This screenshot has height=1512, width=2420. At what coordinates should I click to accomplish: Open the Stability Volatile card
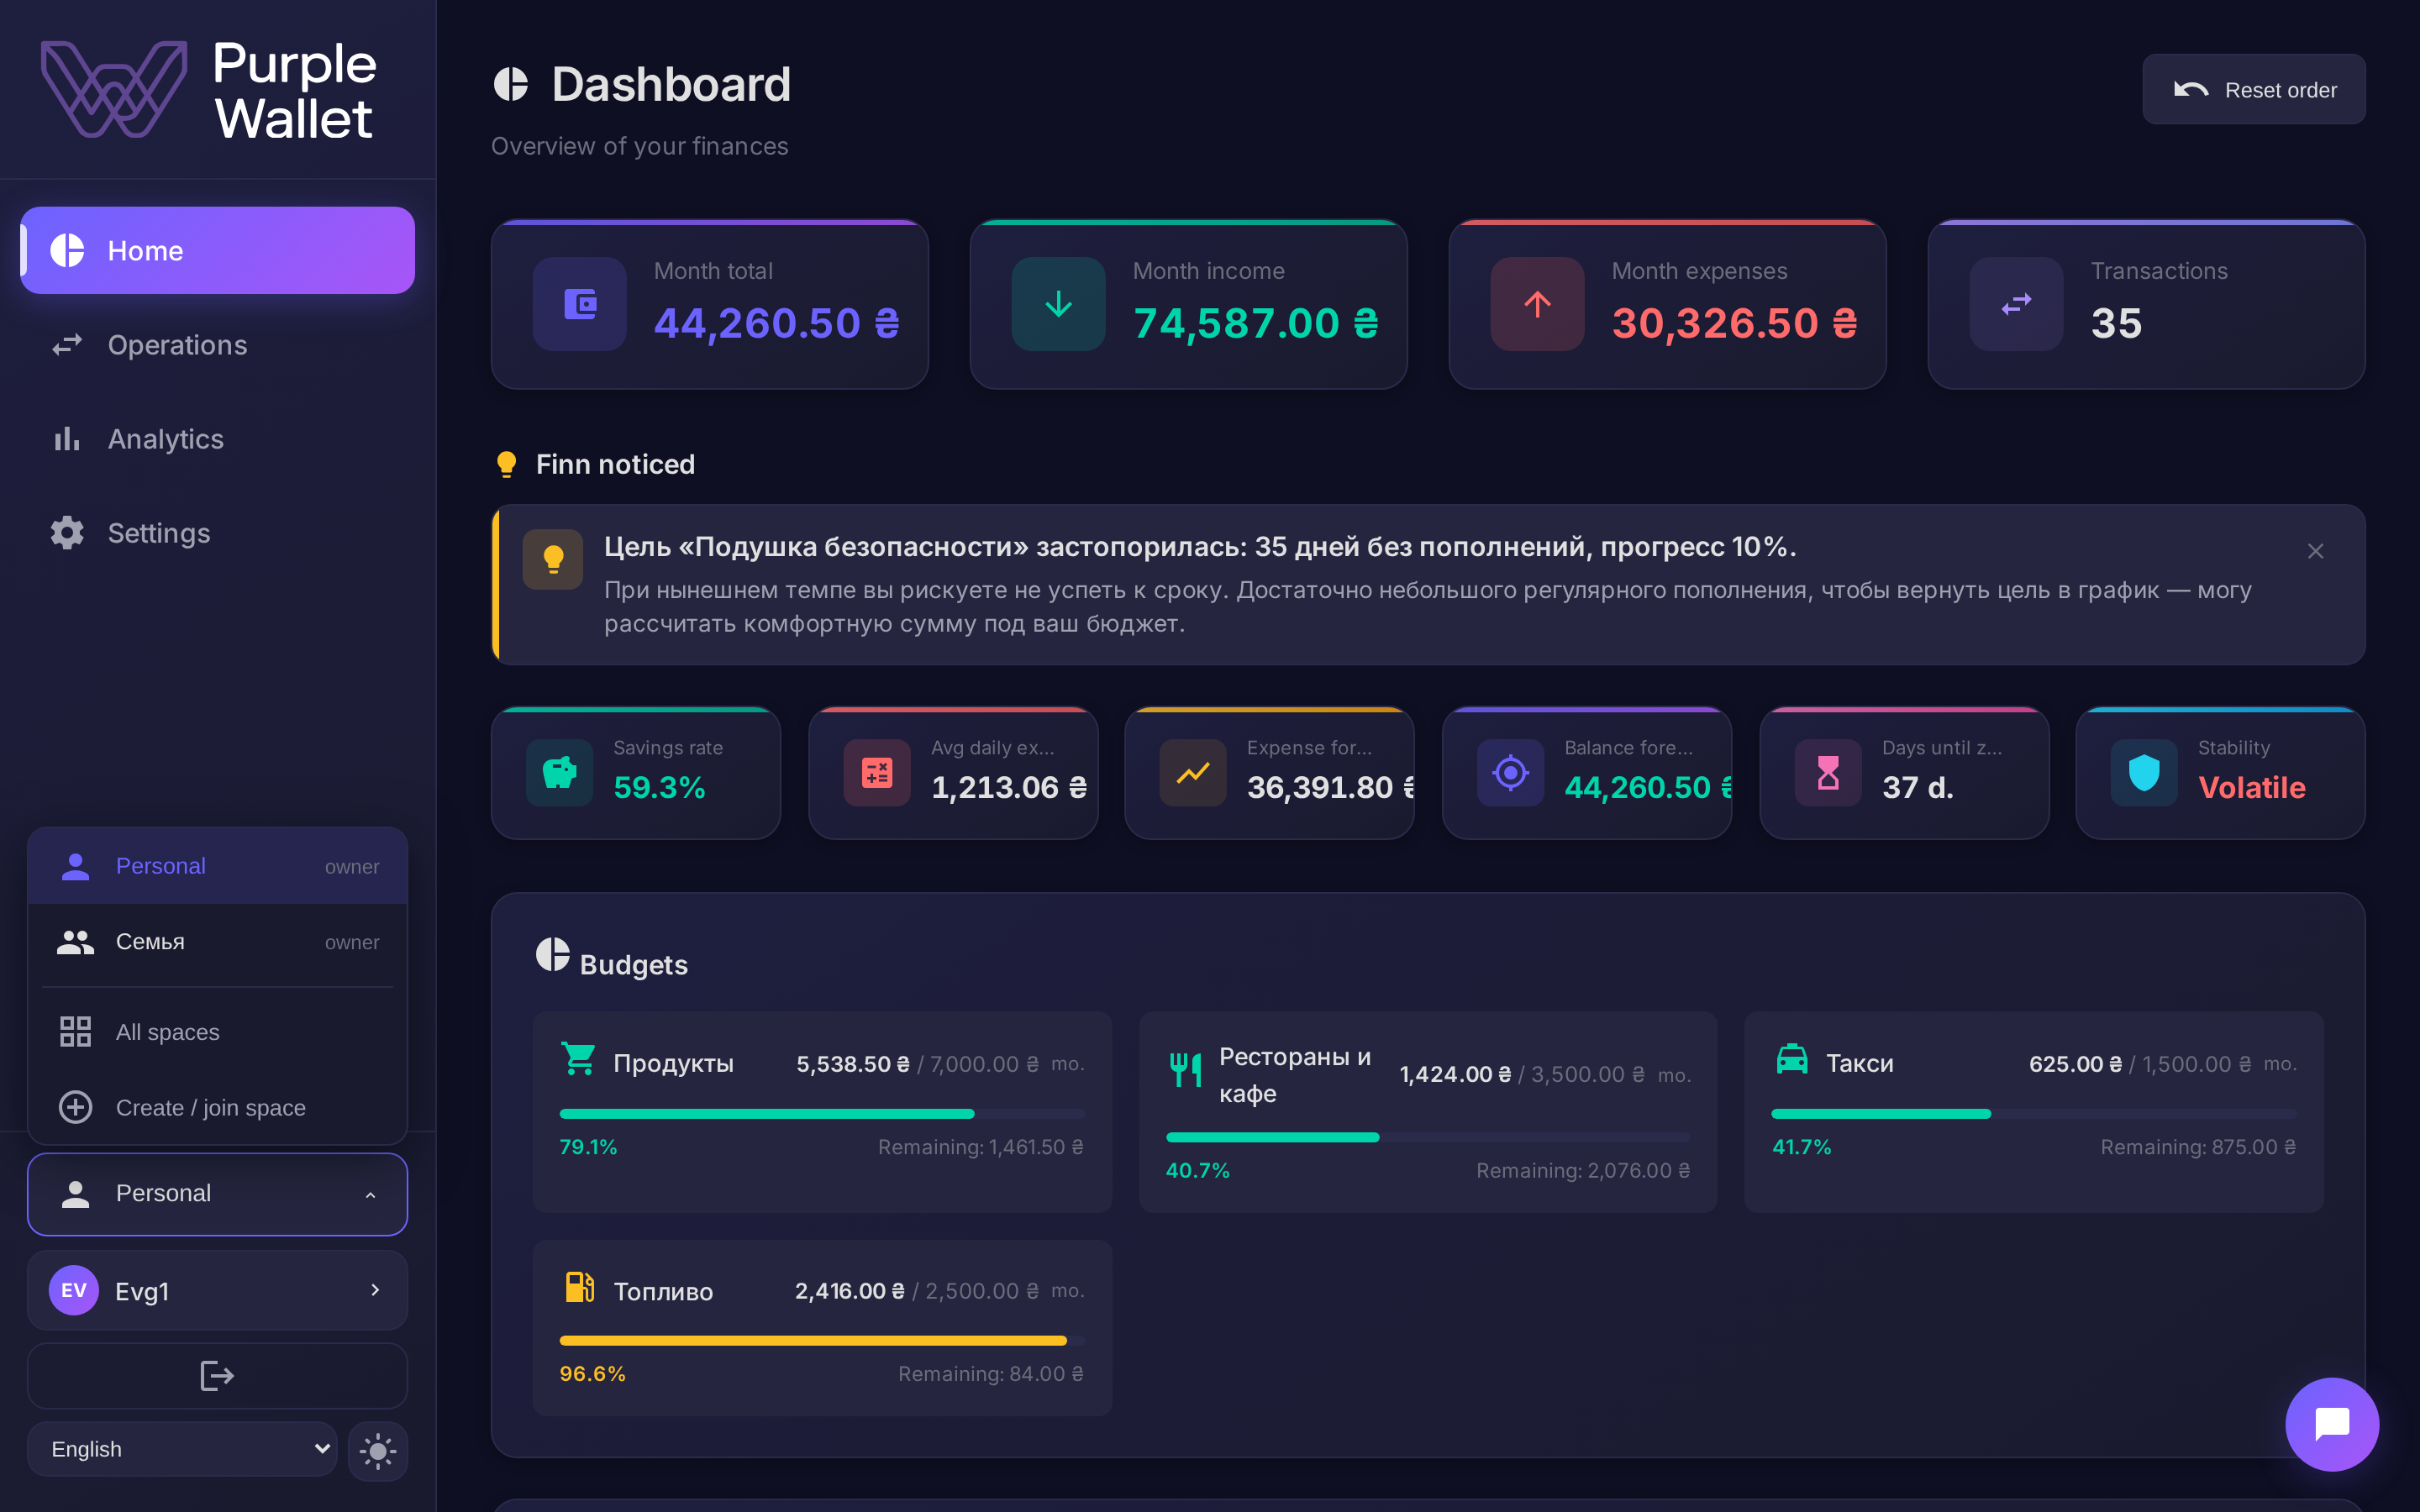coord(2220,772)
